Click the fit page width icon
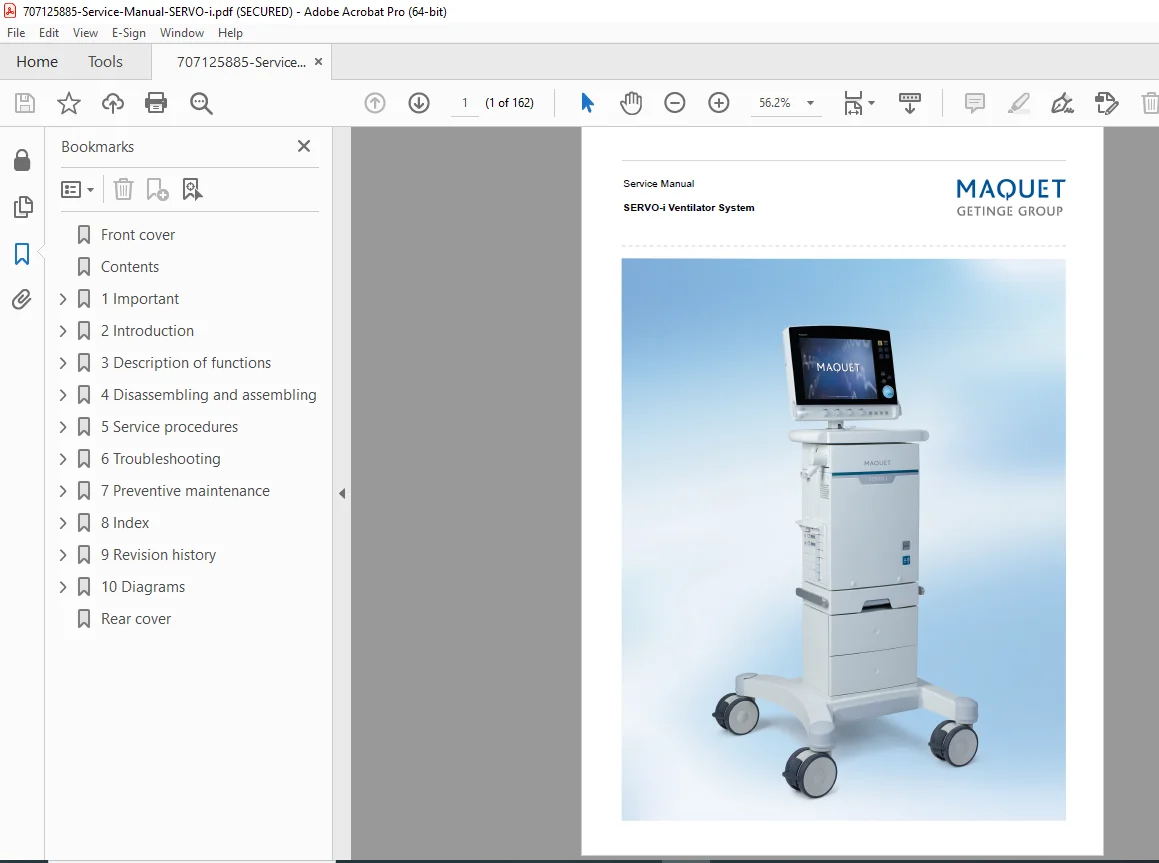The height and width of the screenshot is (863, 1159). click(853, 103)
